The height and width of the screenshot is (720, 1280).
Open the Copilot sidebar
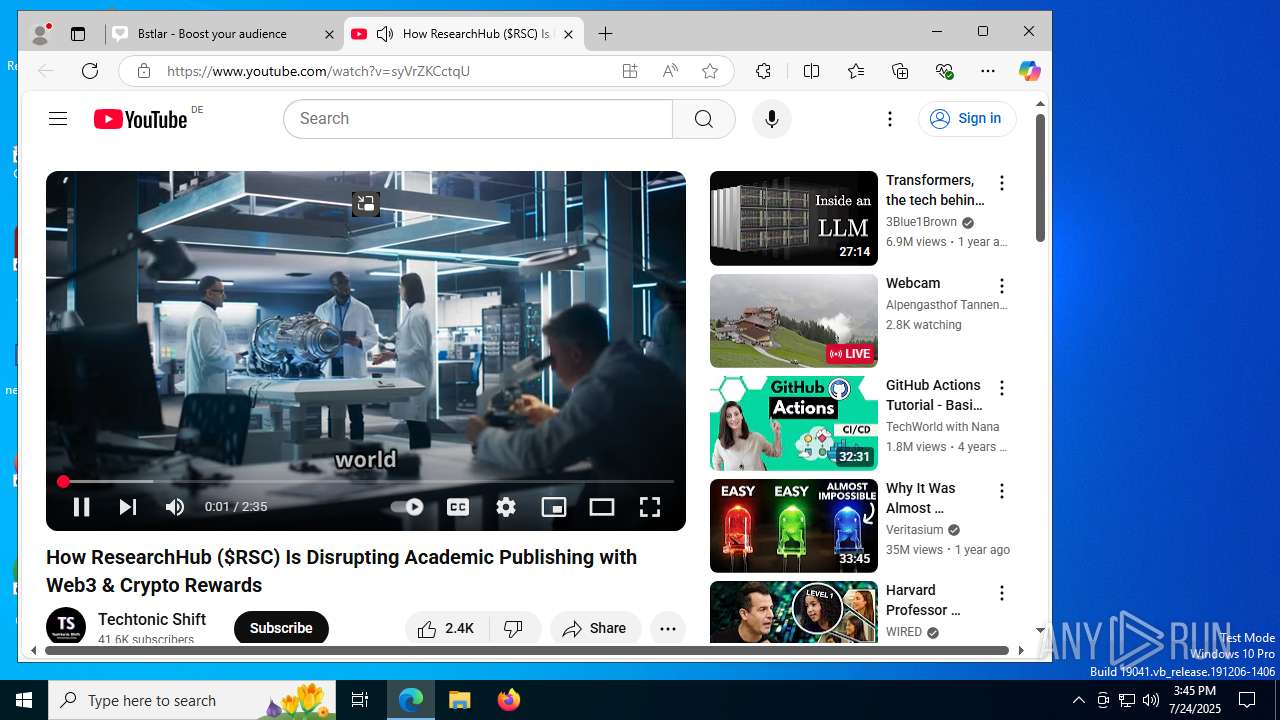[x=1029, y=71]
